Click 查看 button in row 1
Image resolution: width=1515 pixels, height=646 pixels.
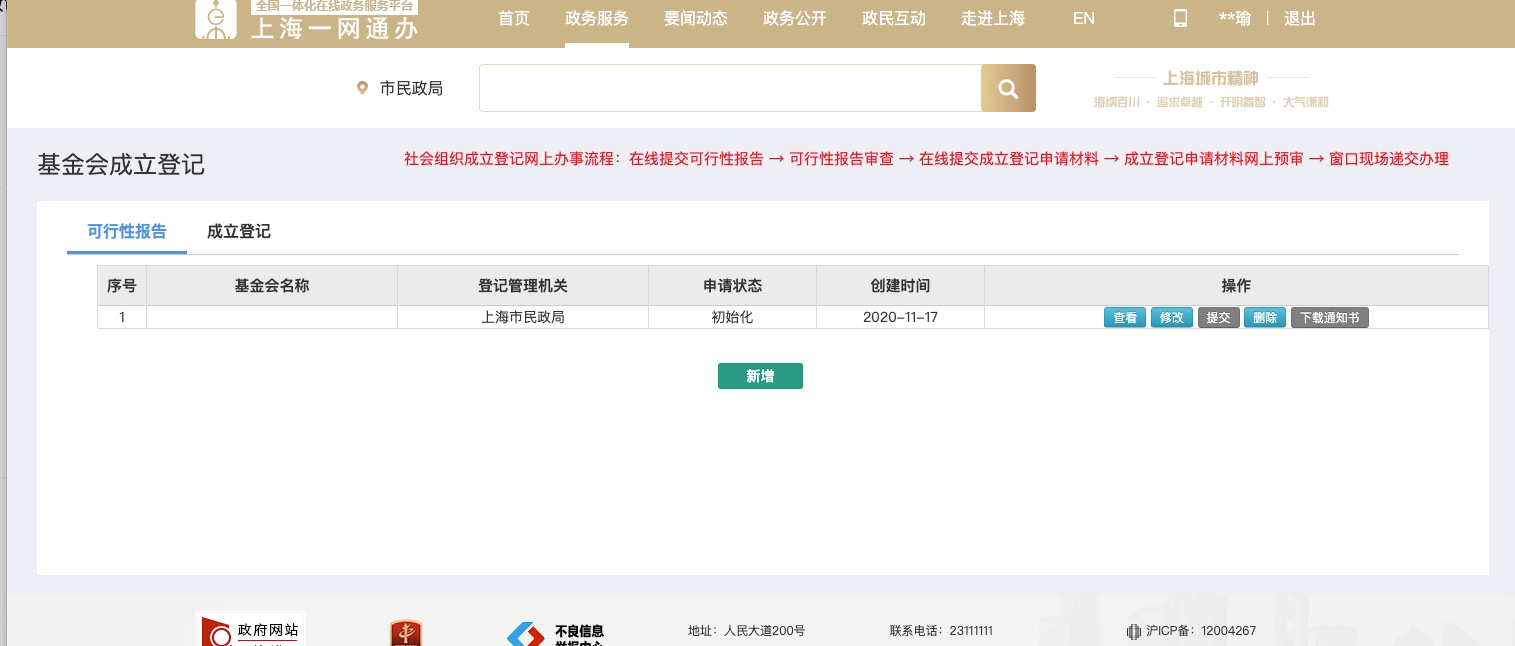click(x=1125, y=317)
